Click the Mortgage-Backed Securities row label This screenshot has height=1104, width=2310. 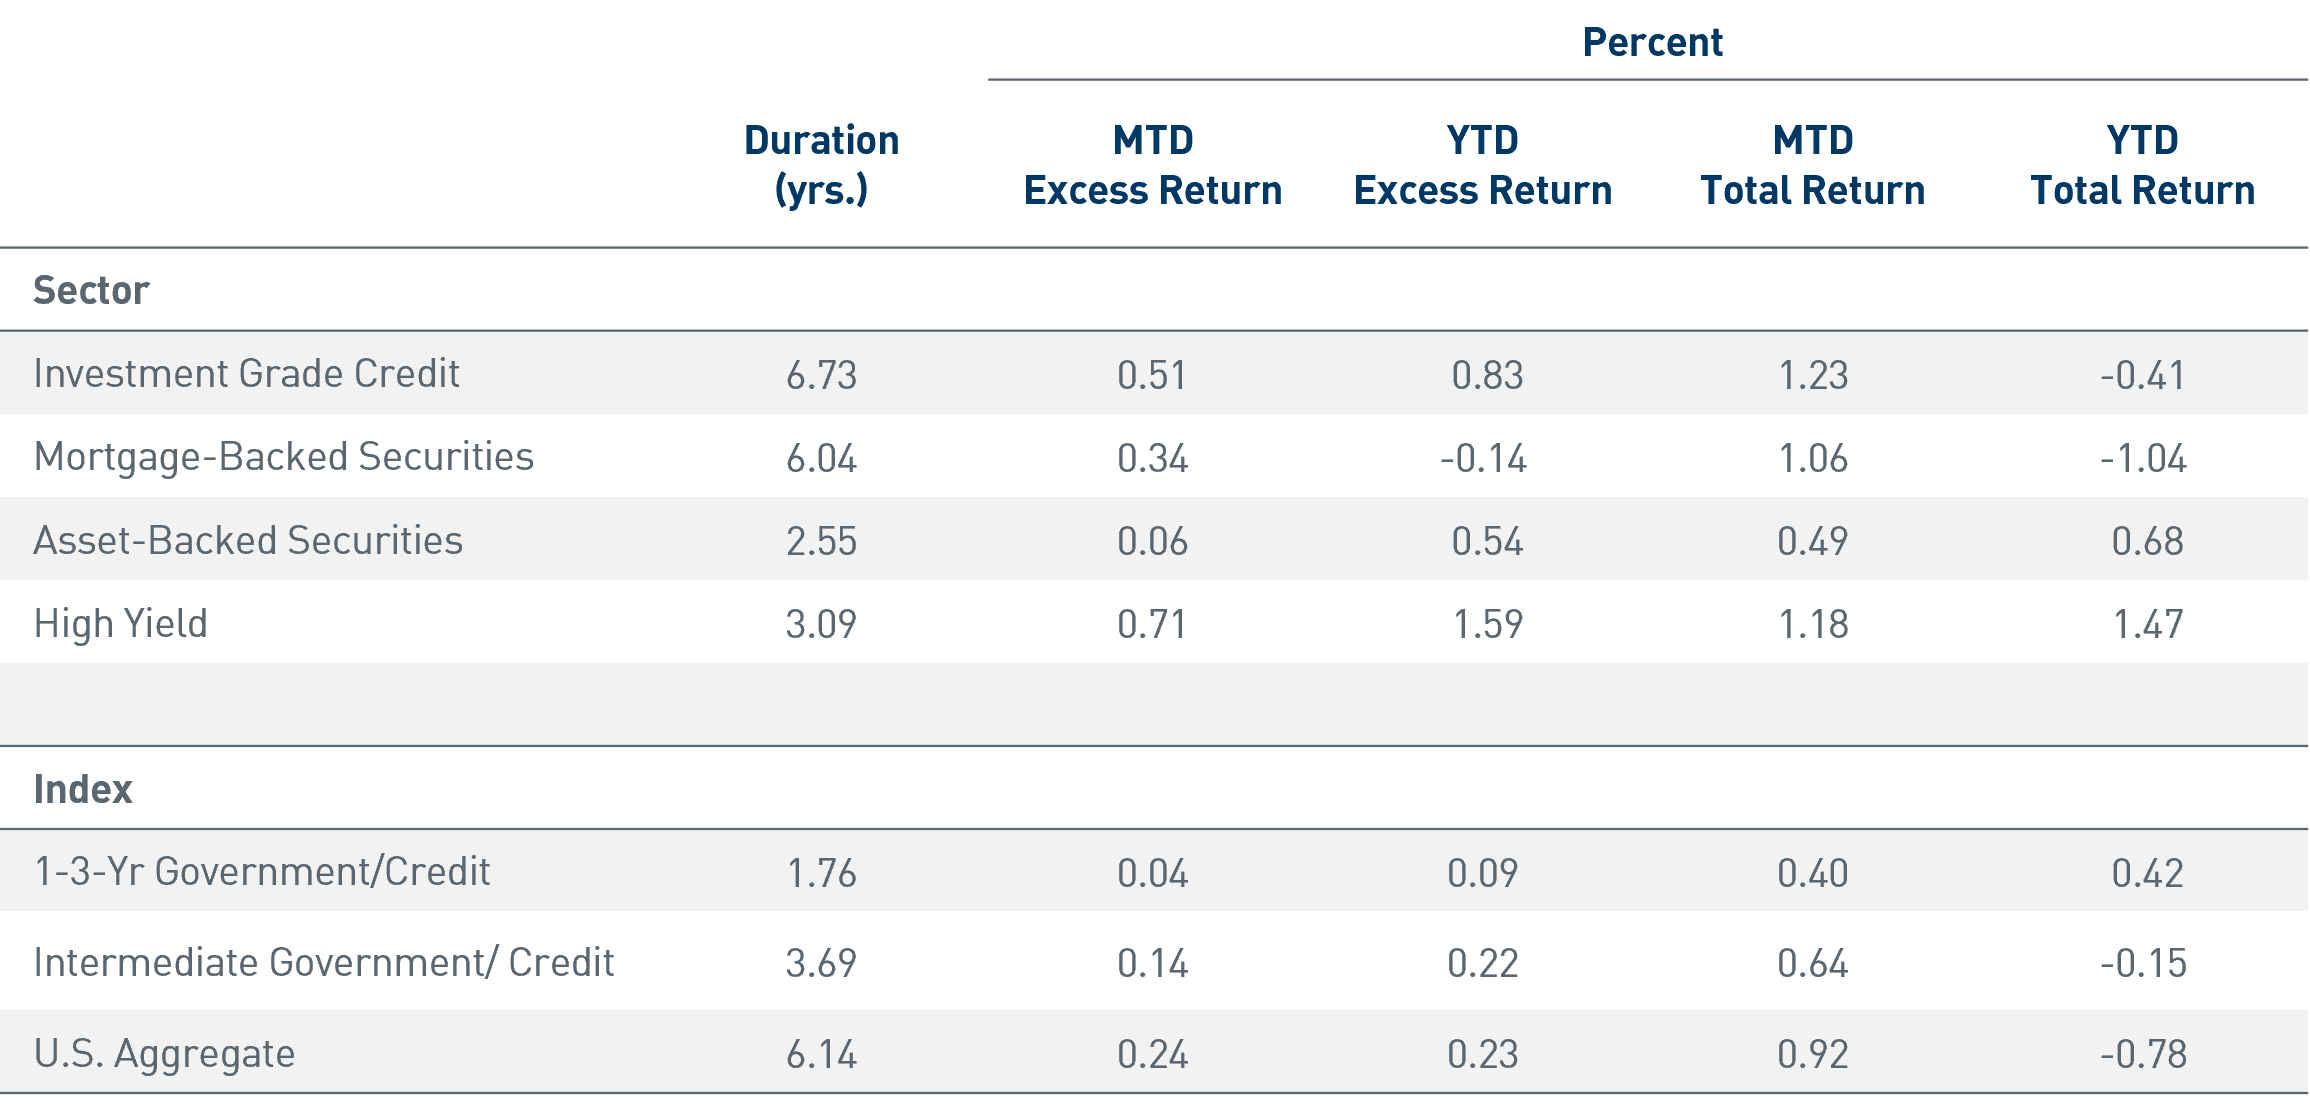(284, 457)
